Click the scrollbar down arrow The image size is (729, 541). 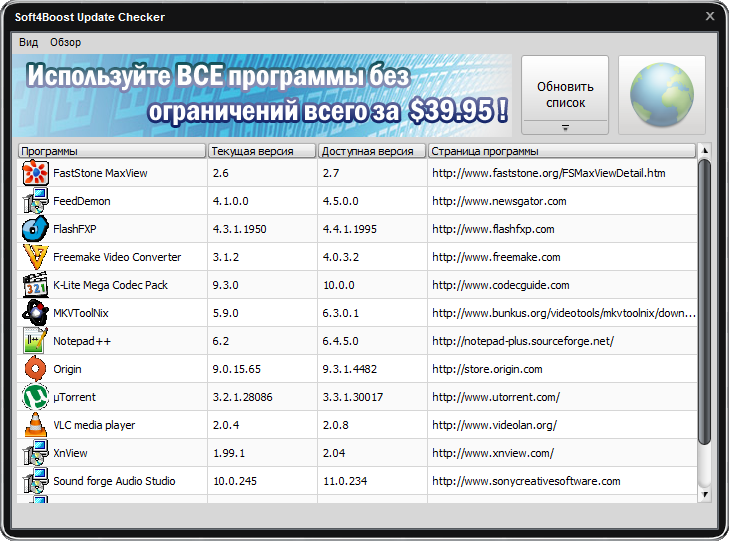(x=705, y=495)
